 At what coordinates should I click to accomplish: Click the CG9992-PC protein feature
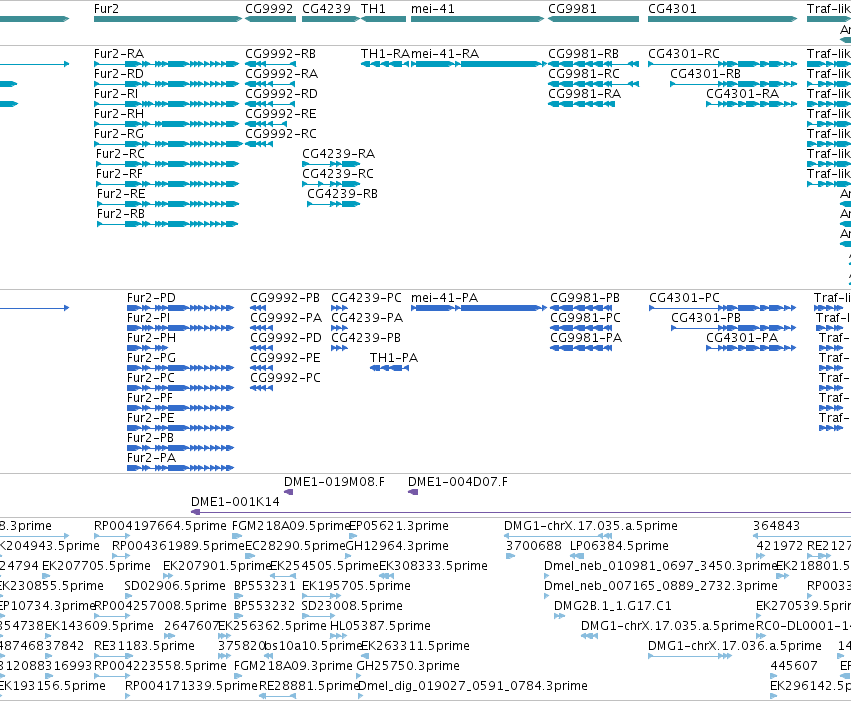(x=262, y=388)
